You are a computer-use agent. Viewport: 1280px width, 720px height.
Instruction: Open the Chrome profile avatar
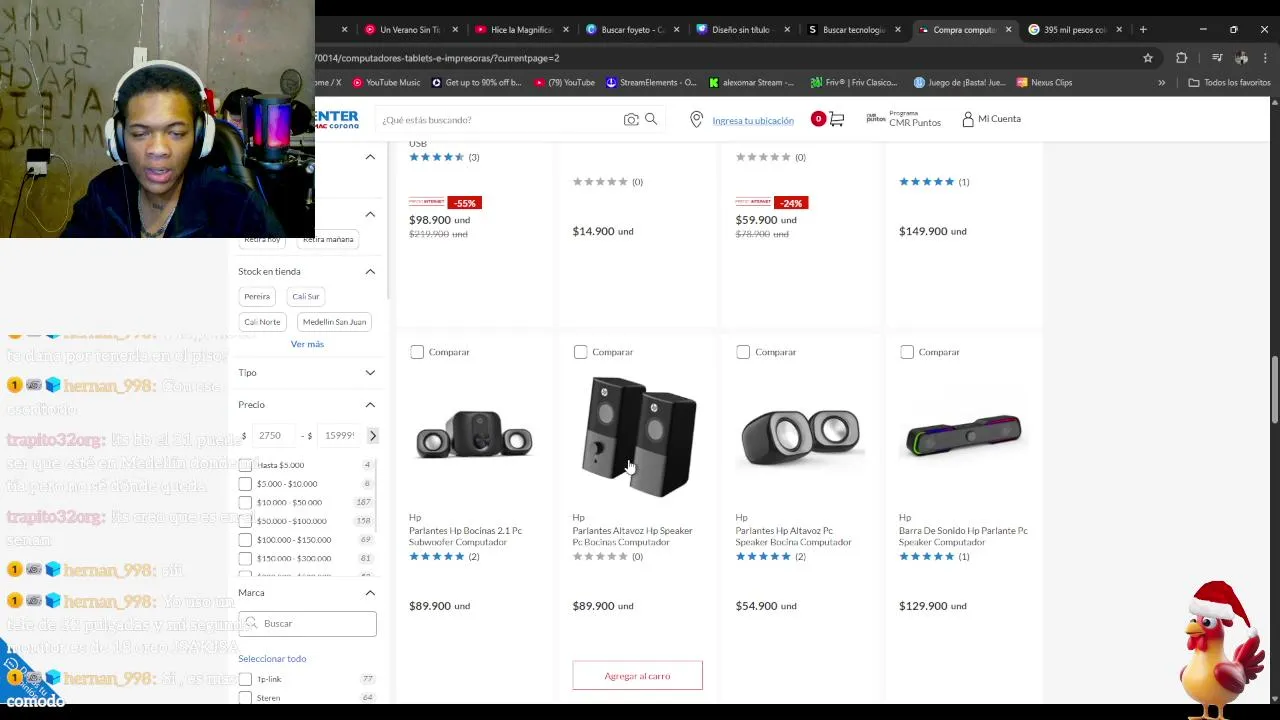pyautogui.click(x=1242, y=58)
